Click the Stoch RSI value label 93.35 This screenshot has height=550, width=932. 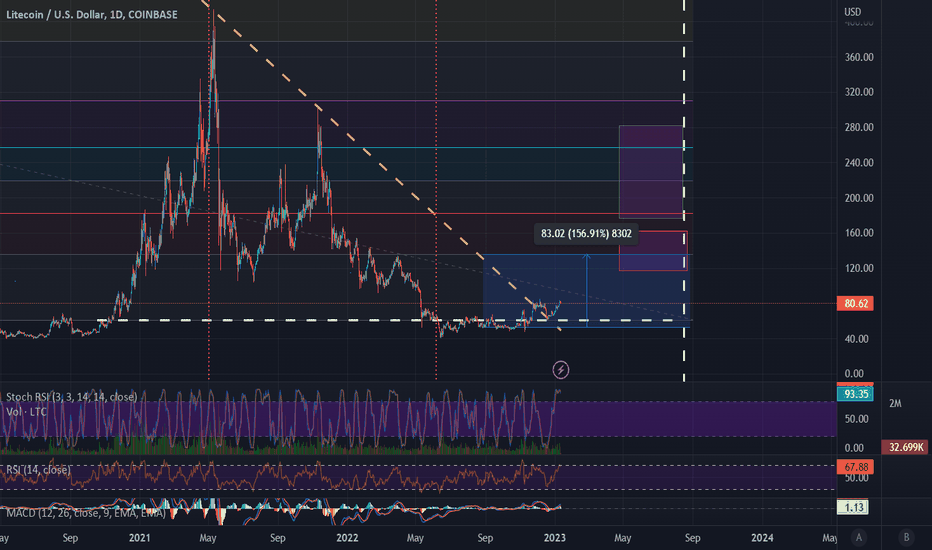pos(855,394)
